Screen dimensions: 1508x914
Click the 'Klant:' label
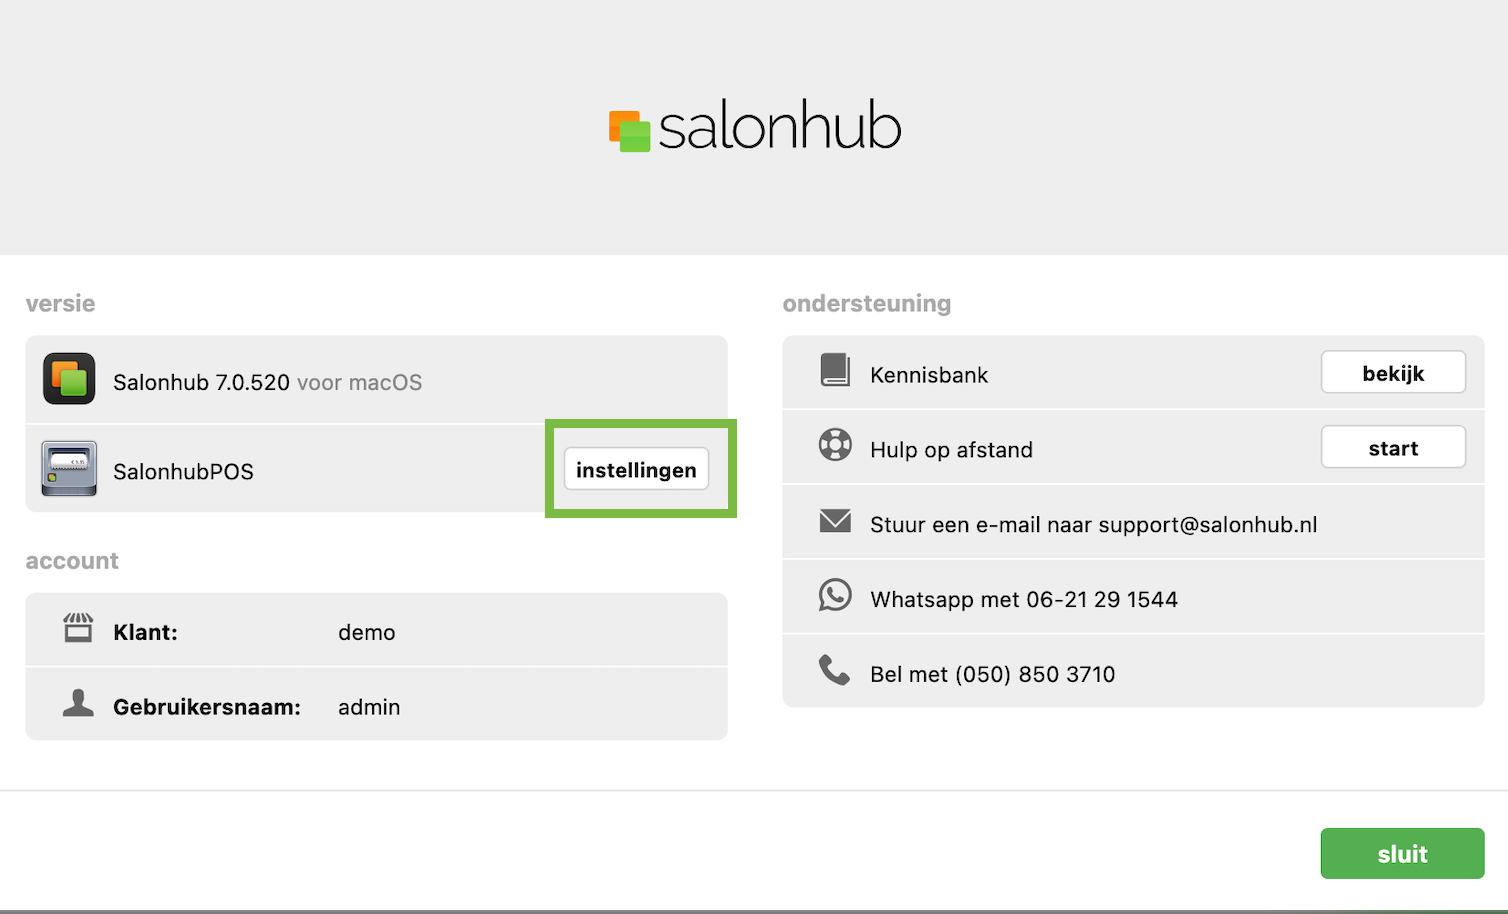(145, 632)
